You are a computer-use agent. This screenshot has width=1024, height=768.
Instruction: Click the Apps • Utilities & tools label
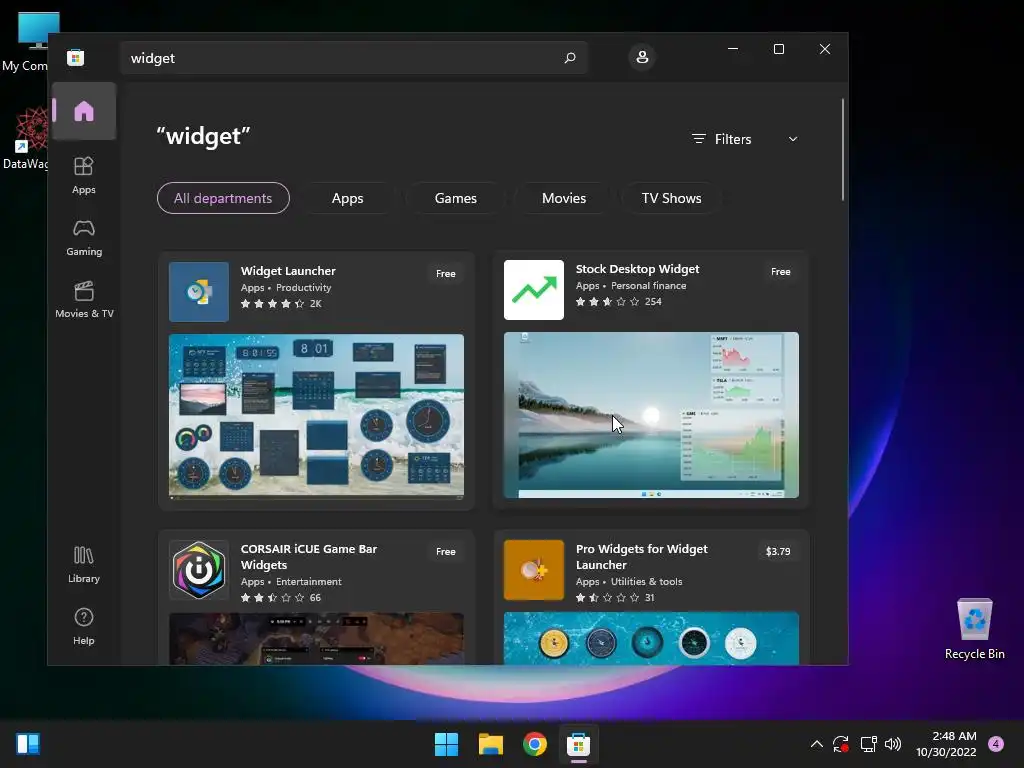(x=629, y=581)
